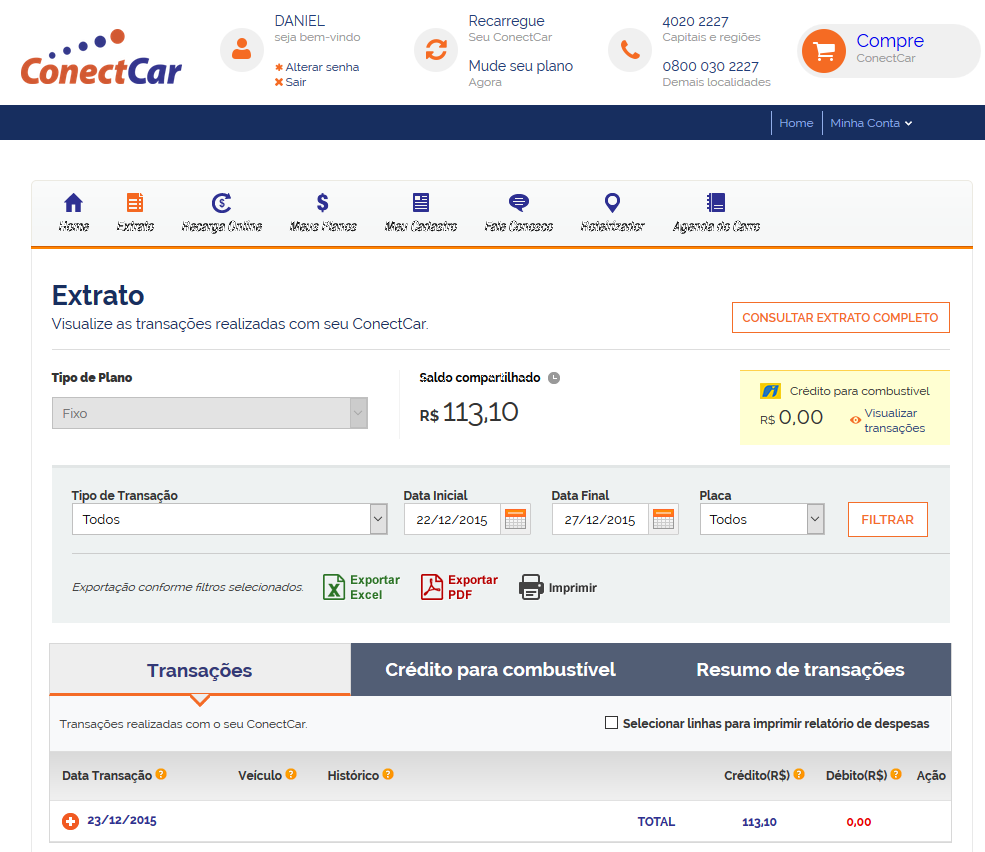Viewport: 985px width, 852px height.
Task: Open the Data Inicial calendar picker
Action: pyautogui.click(x=516, y=520)
